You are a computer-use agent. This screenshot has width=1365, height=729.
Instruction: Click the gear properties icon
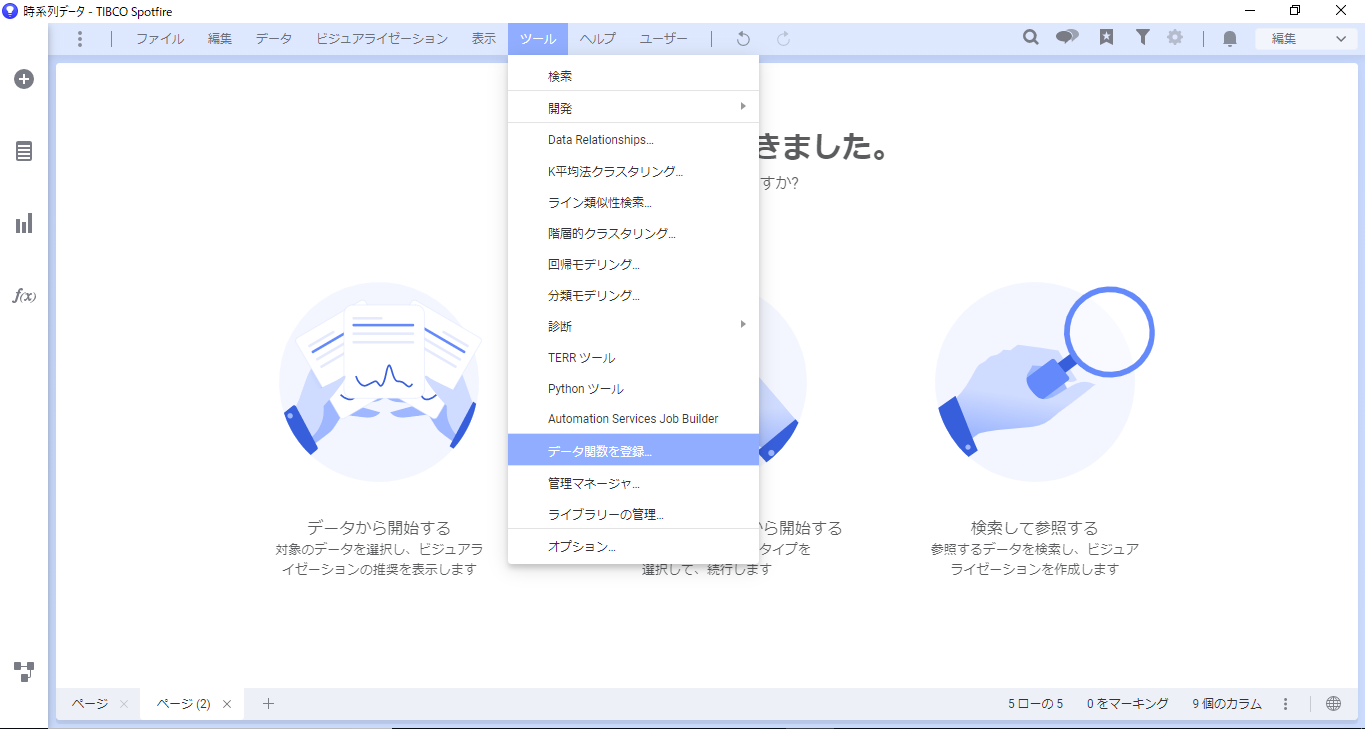(1175, 38)
